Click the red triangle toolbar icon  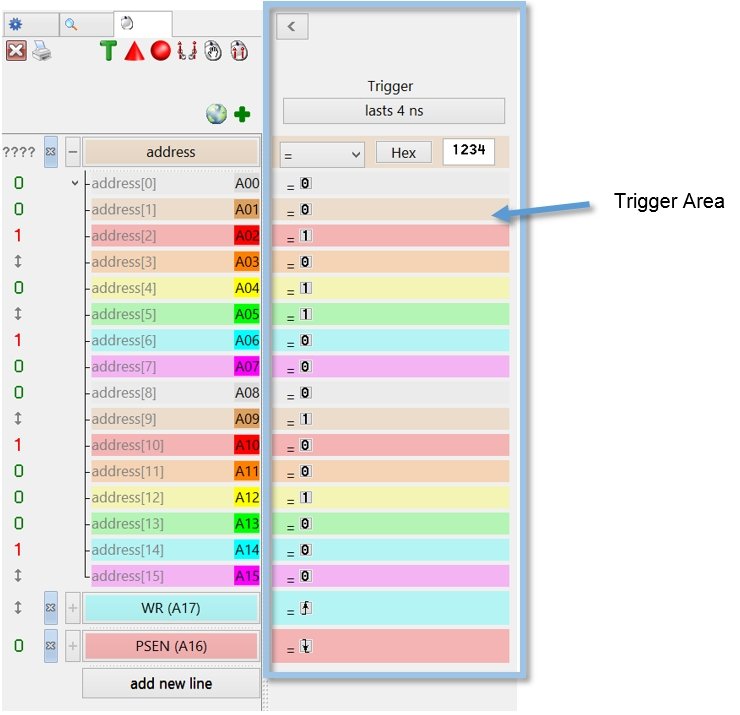click(x=134, y=51)
